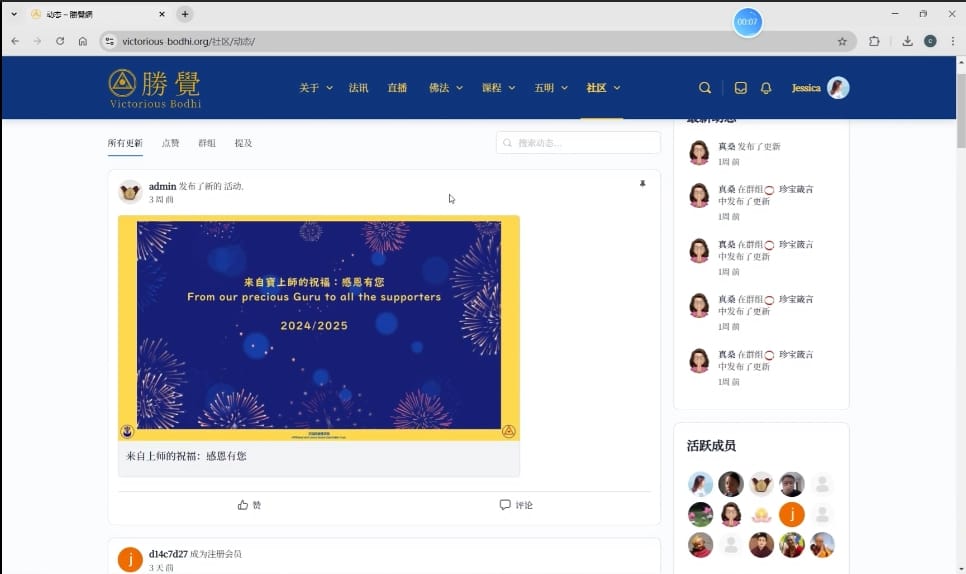Click the pin icon on admin's post

643,184
